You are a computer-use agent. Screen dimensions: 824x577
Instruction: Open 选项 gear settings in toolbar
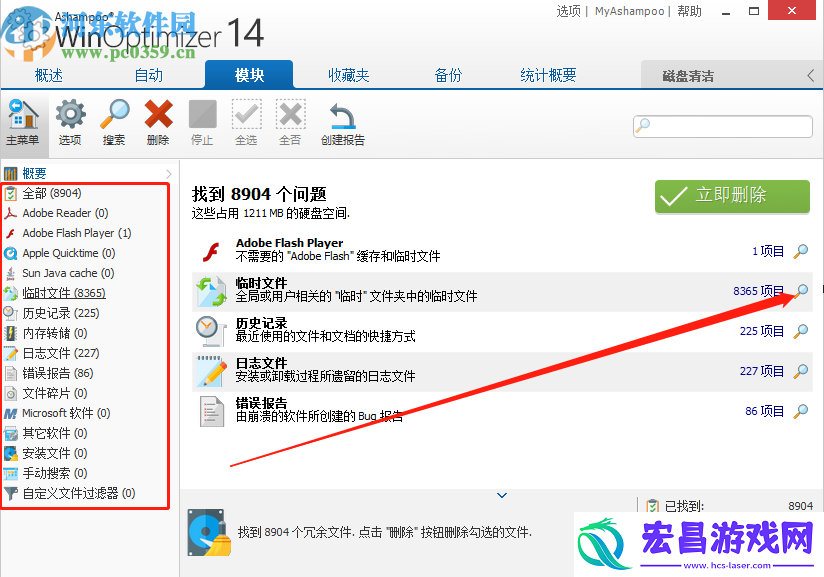[70, 115]
